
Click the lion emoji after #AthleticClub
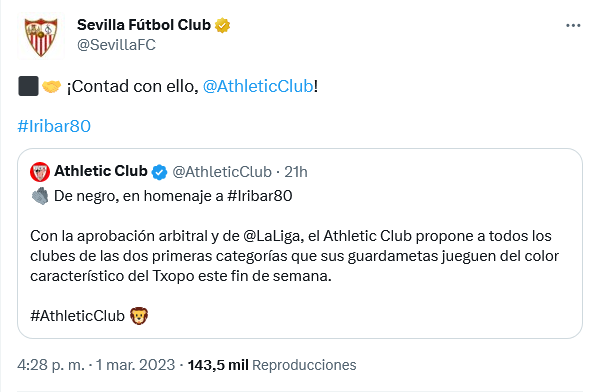139,316
